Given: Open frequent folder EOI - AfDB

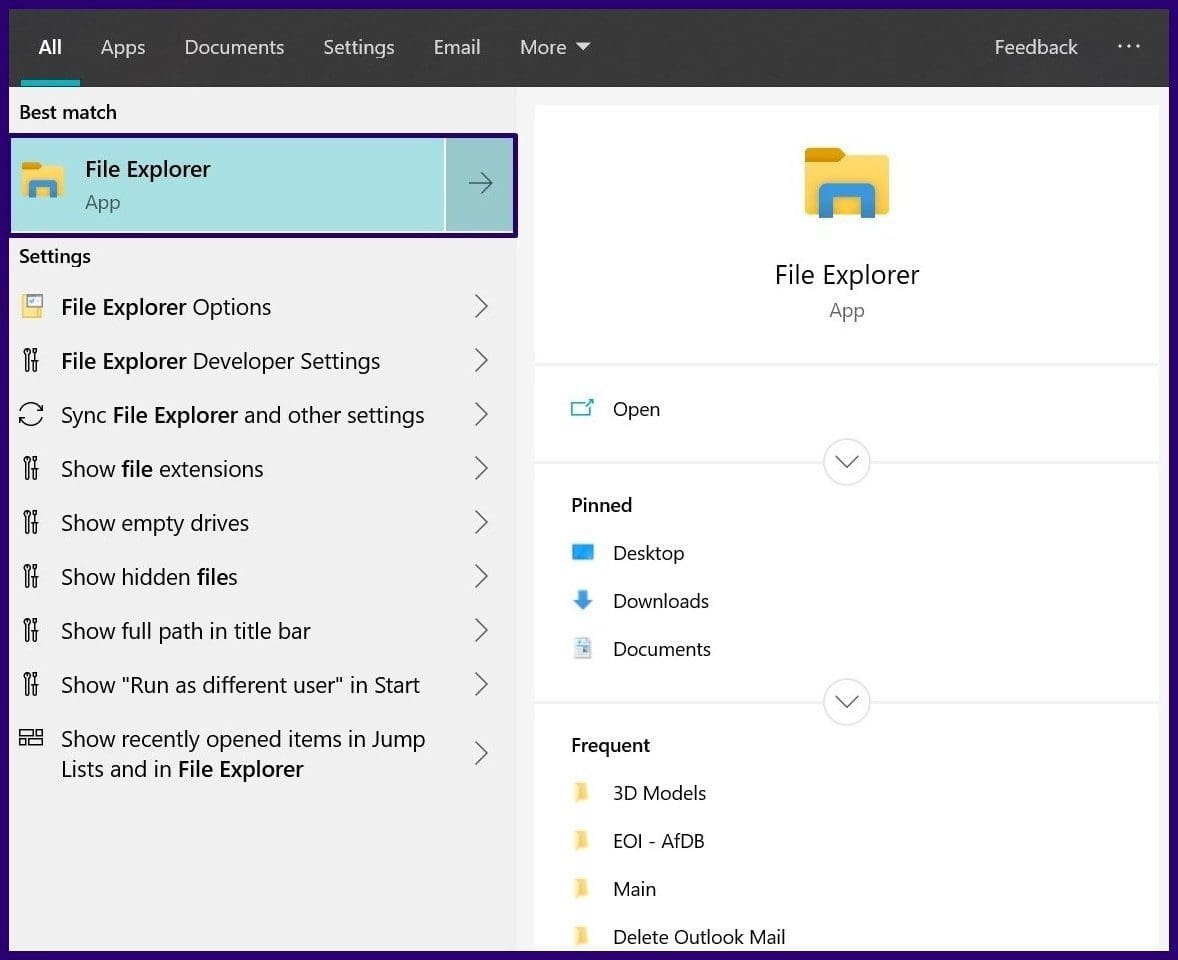Looking at the screenshot, I should [658, 841].
